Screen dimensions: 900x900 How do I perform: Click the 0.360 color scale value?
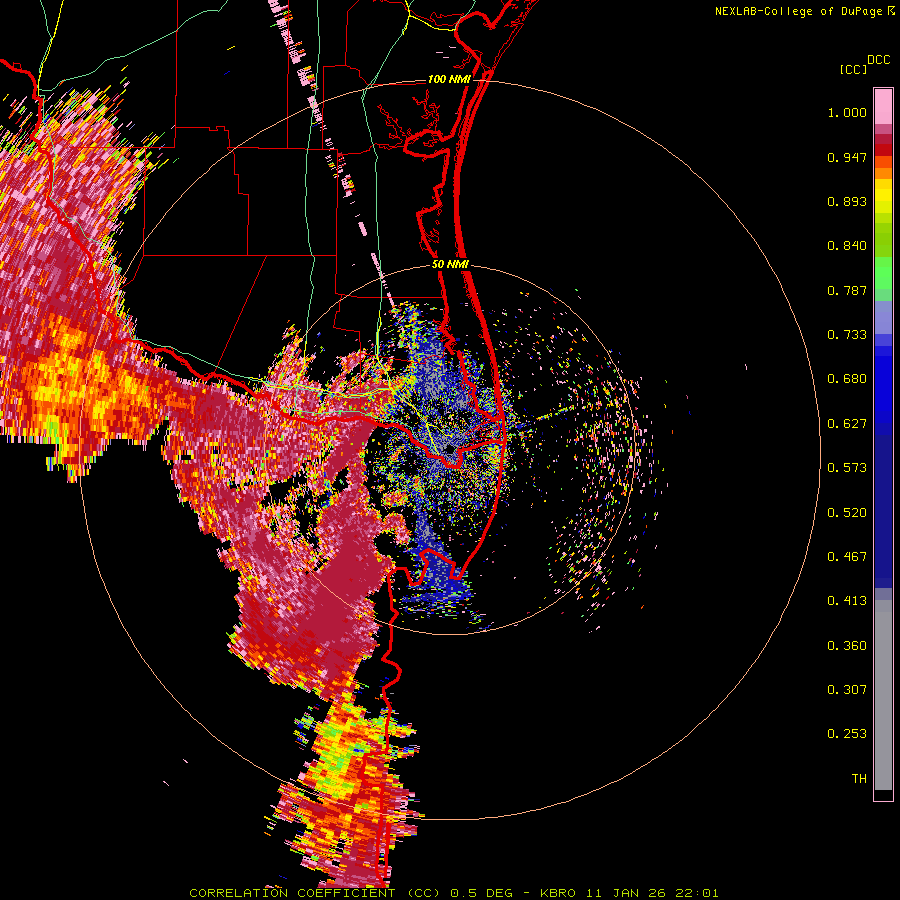(847, 646)
